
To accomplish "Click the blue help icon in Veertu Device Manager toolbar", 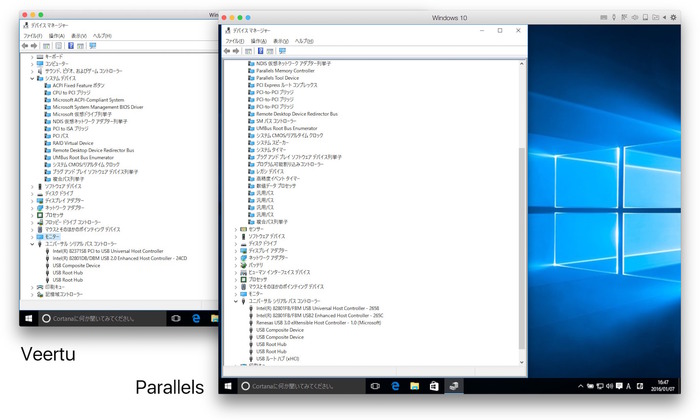I will [71, 46].
